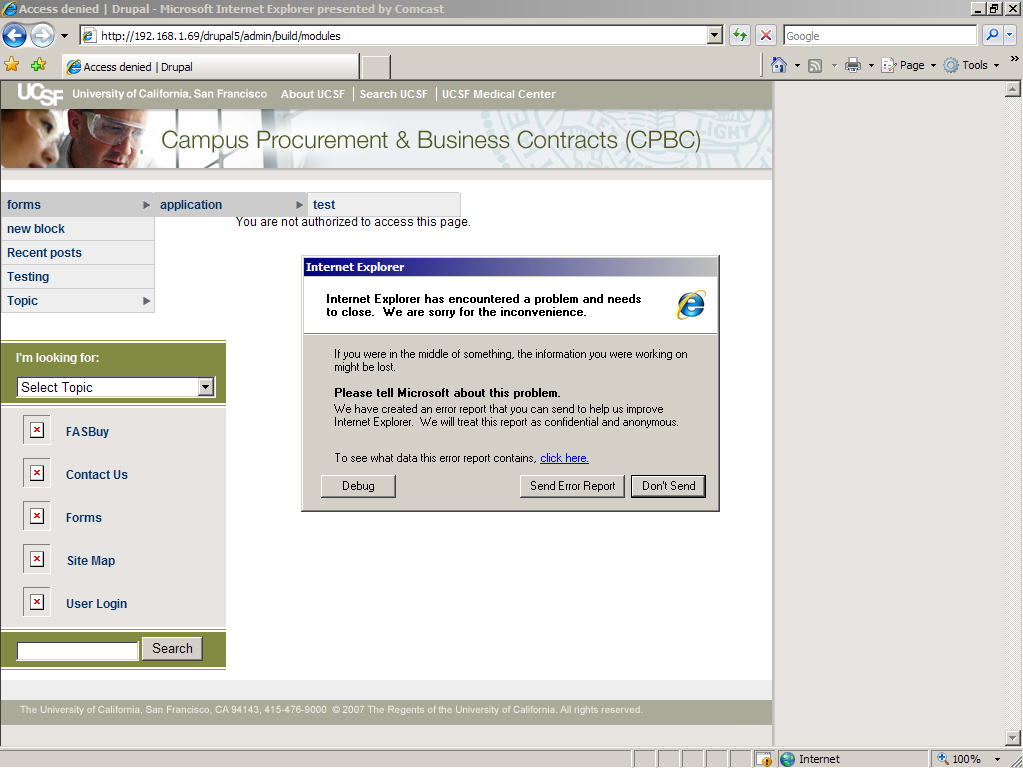
Task: Select the 'Access denied | Drupal' tab
Action: pyautogui.click(x=210, y=67)
